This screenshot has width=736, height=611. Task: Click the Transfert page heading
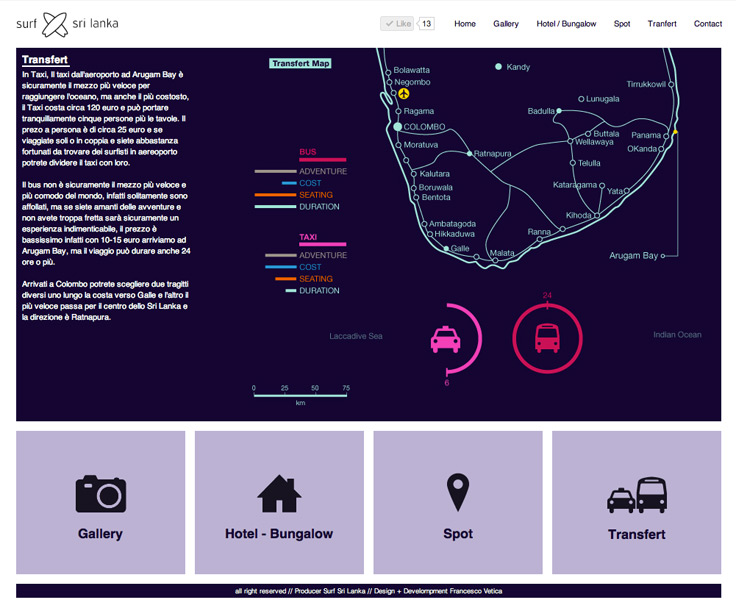(x=45, y=60)
